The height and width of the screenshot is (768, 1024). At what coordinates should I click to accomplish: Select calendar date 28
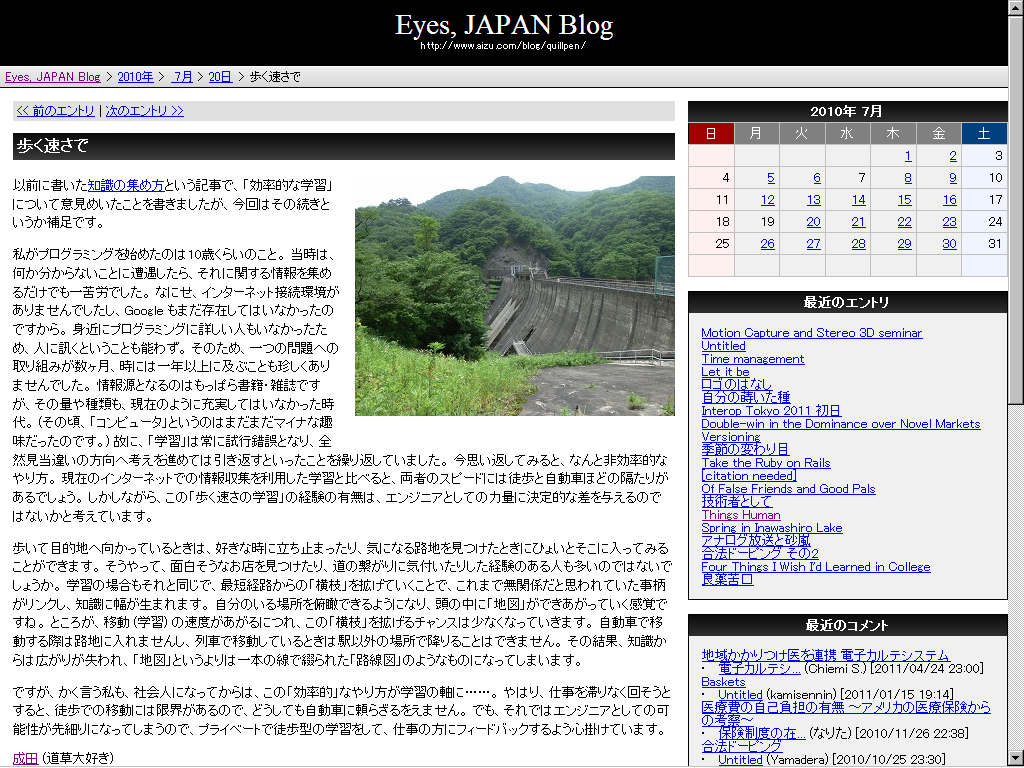point(858,244)
